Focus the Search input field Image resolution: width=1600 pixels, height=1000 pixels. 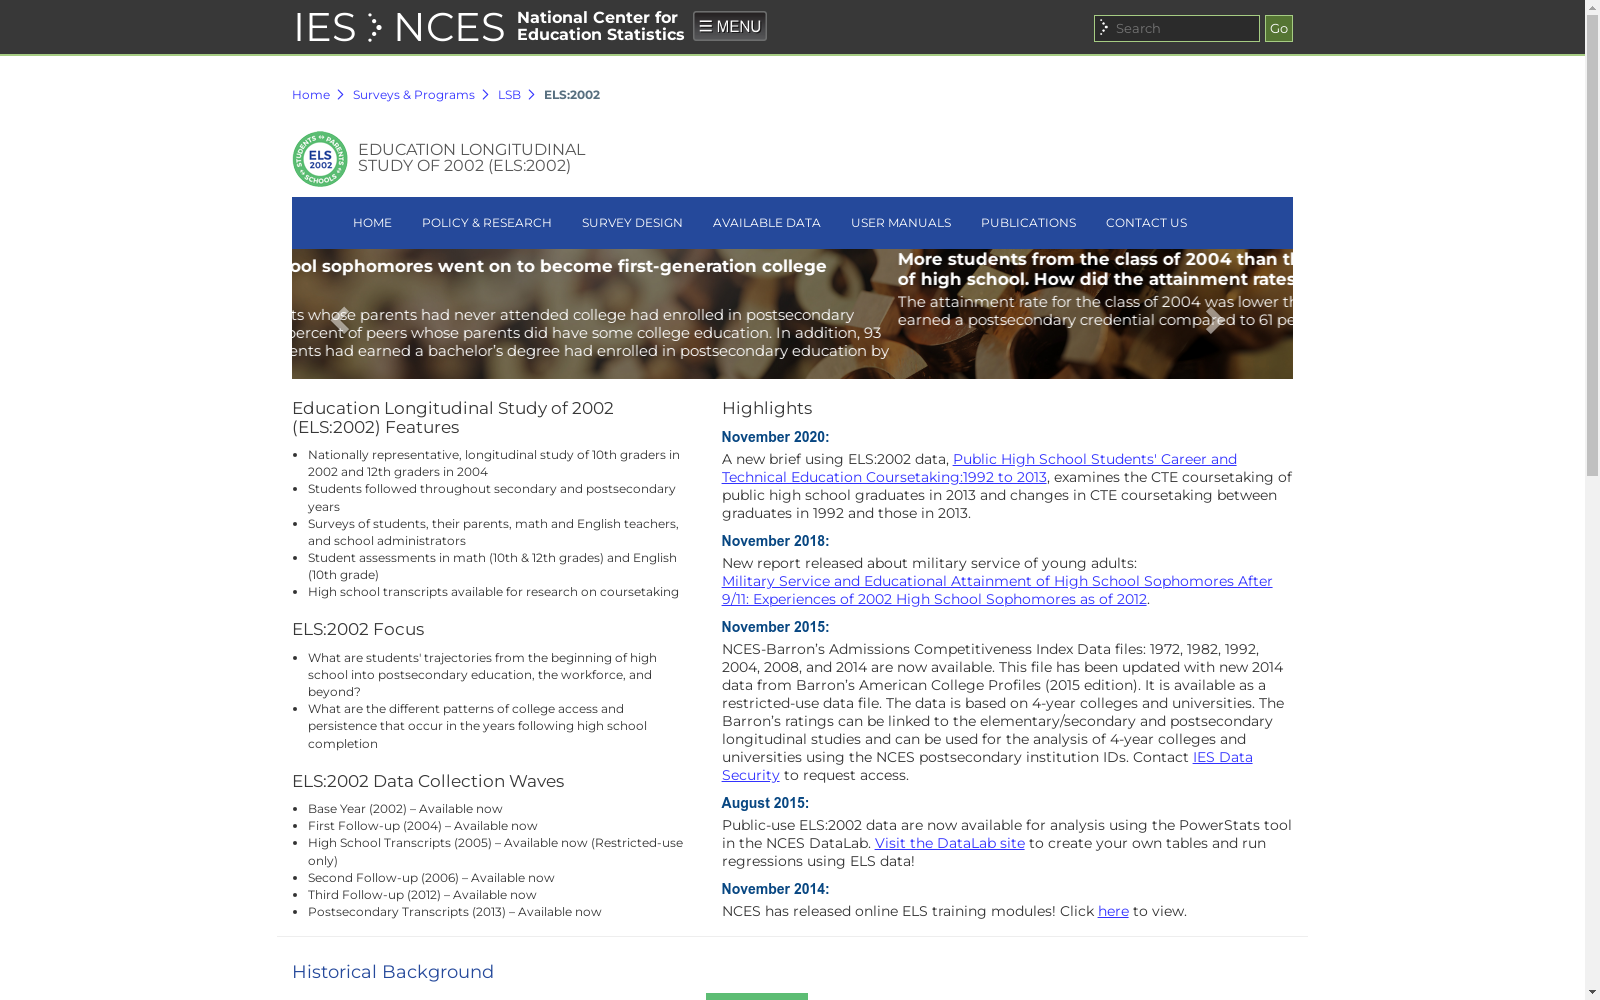click(1176, 28)
